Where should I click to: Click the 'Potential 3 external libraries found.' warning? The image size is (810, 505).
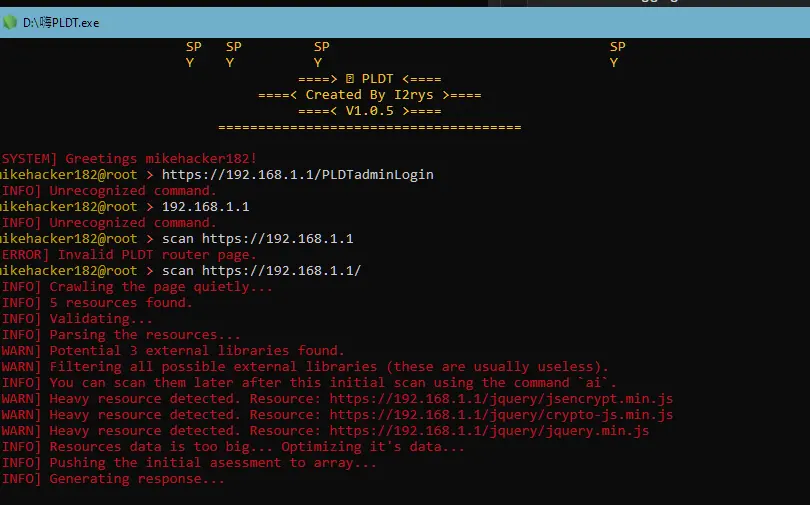[173, 351]
